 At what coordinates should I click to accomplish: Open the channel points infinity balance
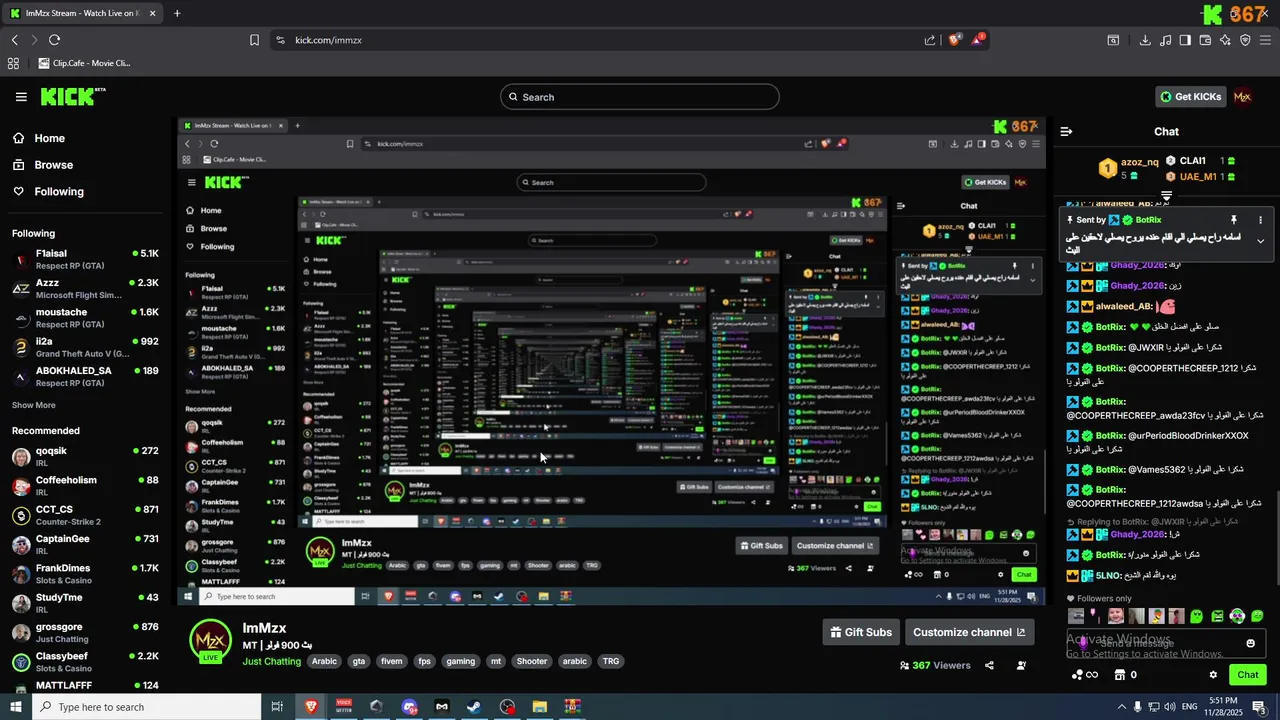click(1085, 675)
